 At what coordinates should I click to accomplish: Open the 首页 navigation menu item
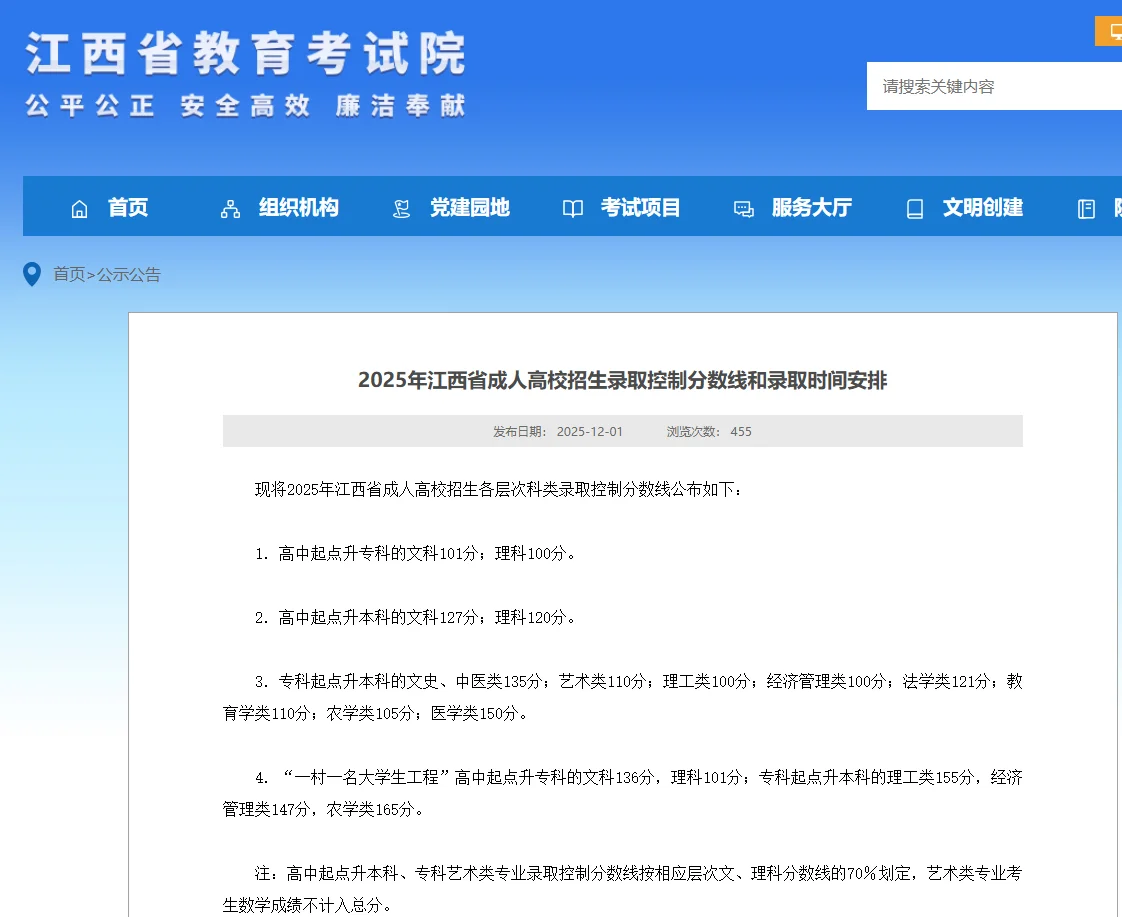128,207
